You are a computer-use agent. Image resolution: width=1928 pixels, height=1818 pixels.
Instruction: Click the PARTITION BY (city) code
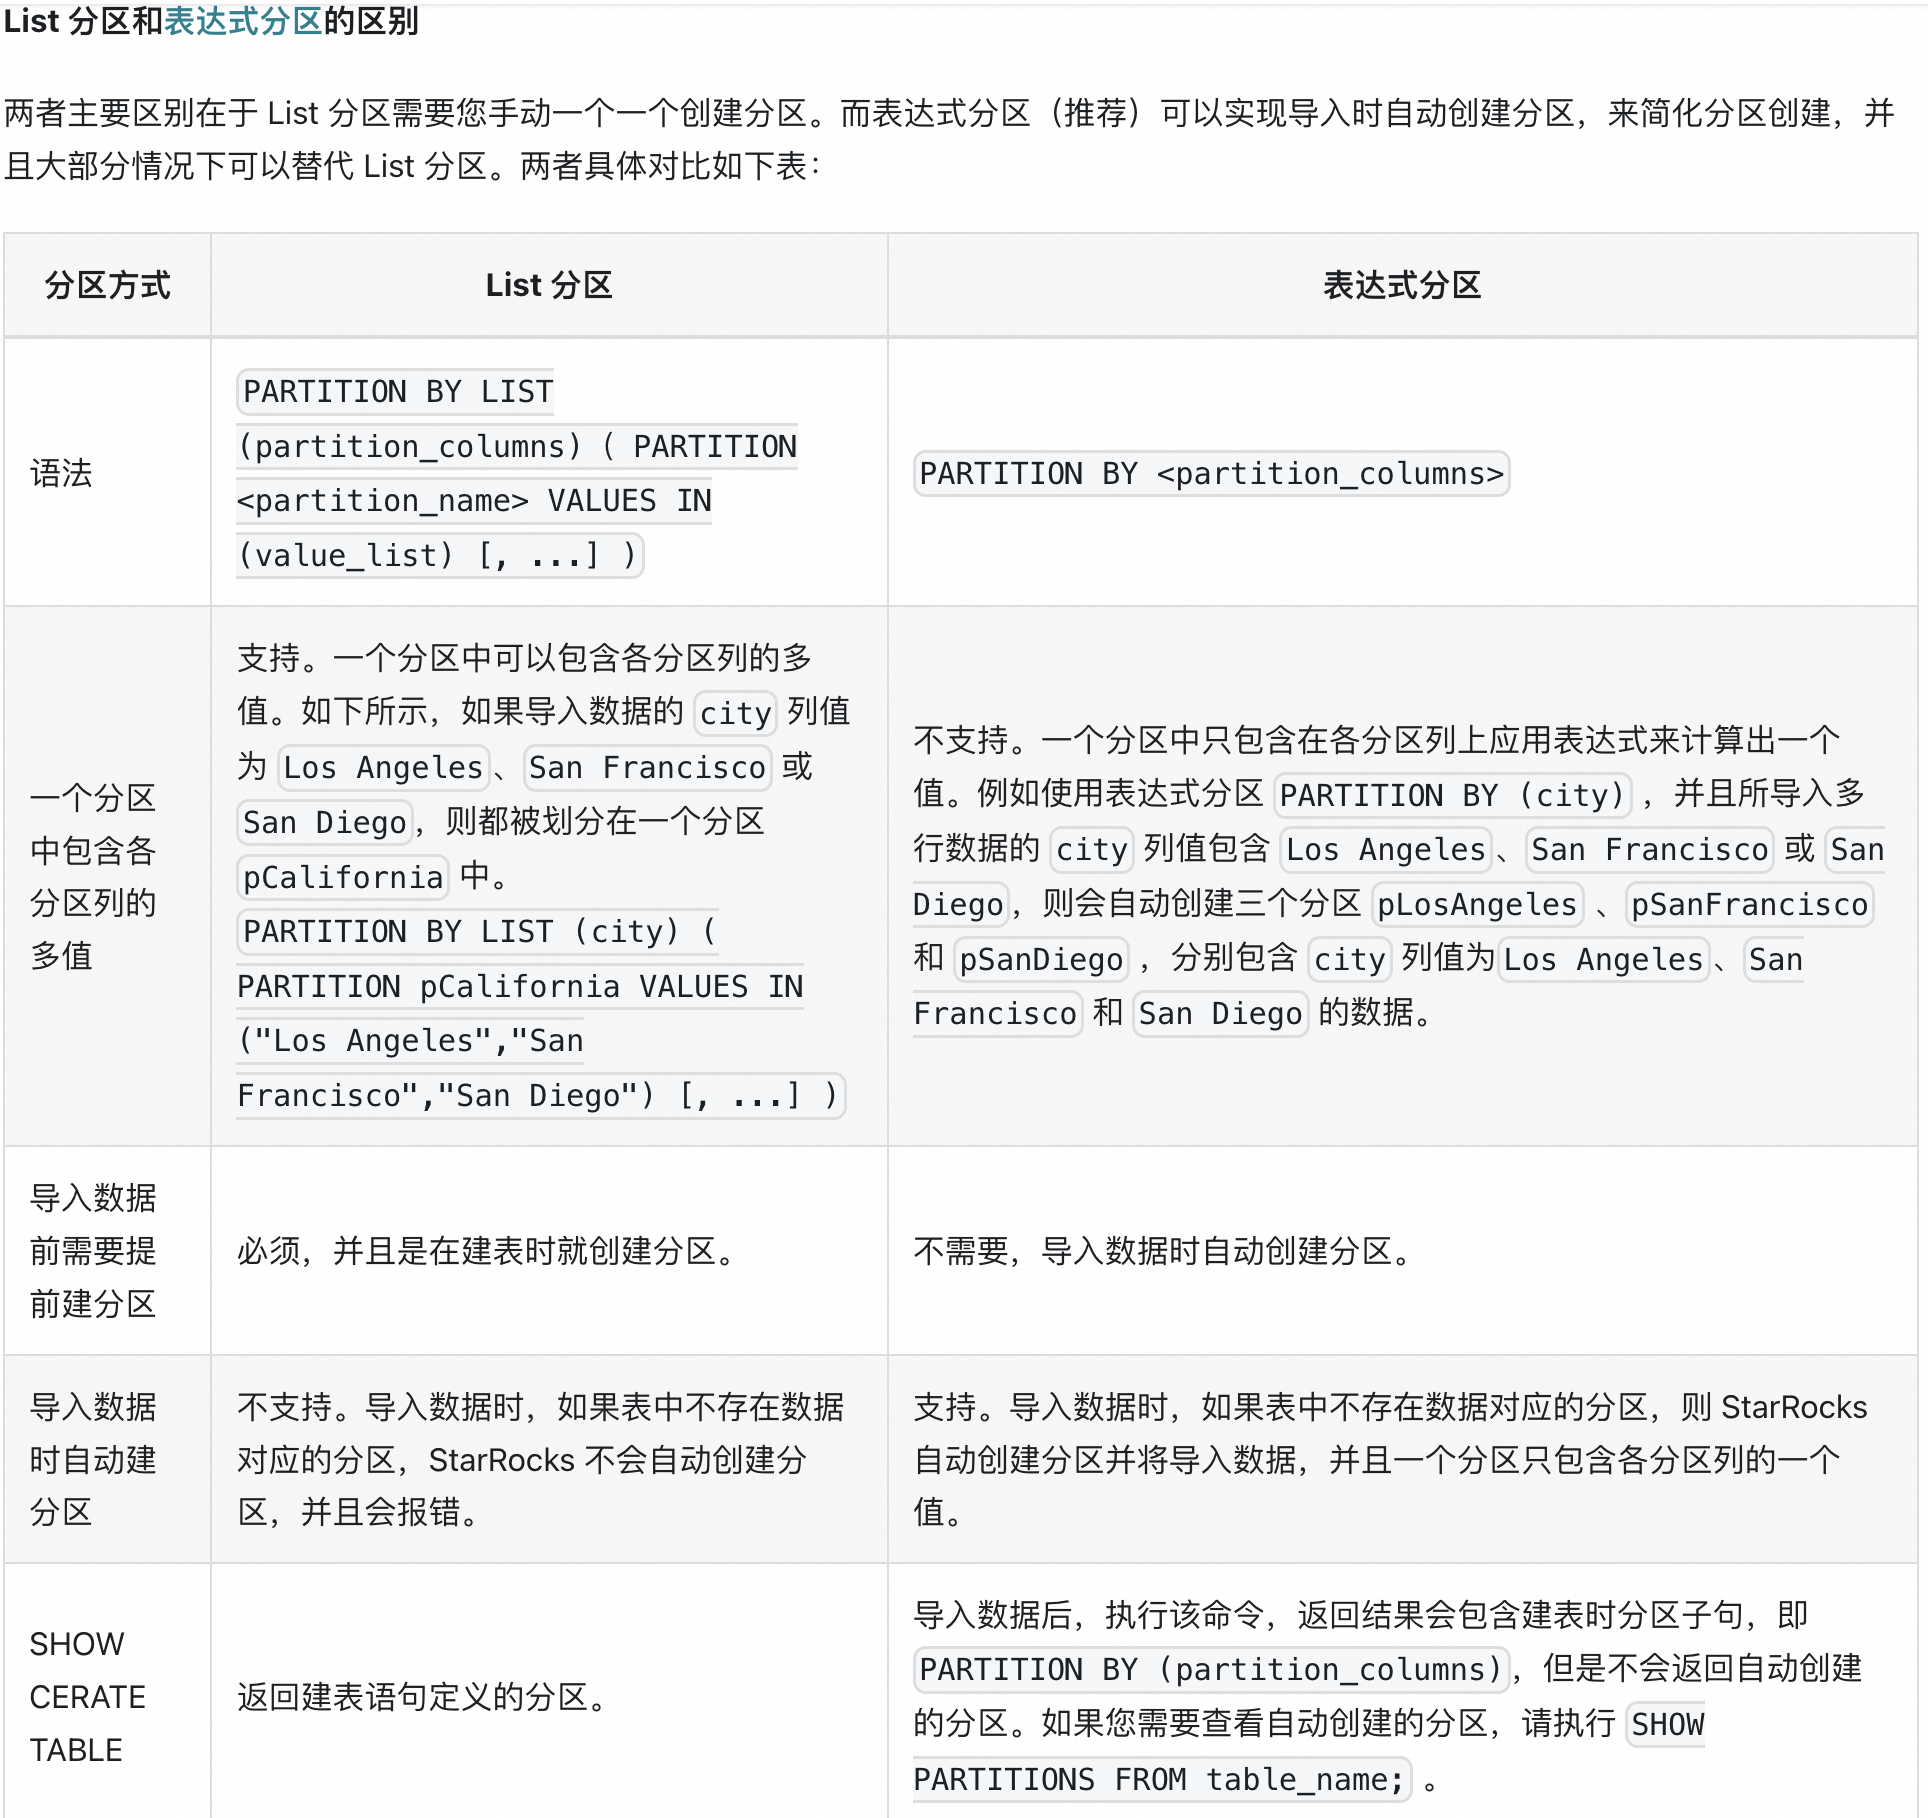tap(1452, 795)
